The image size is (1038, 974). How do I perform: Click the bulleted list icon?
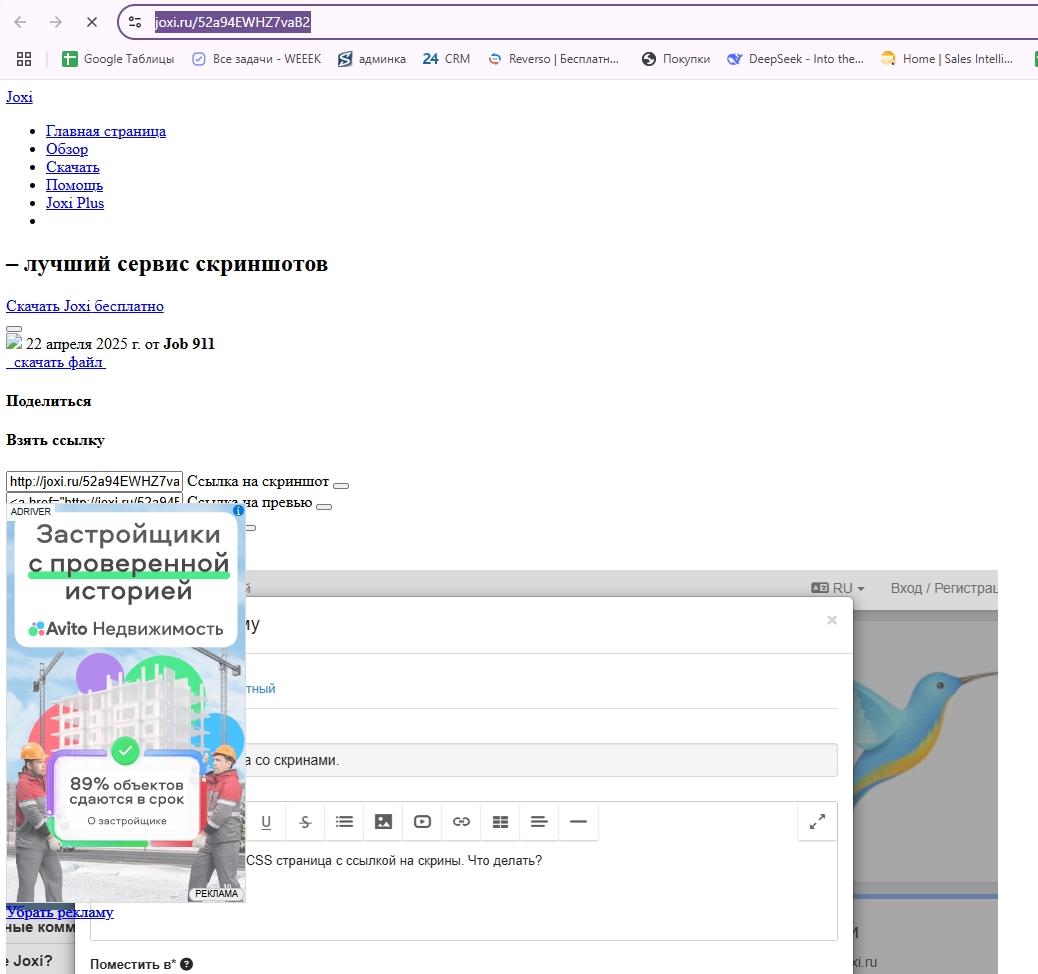click(x=344, y=822)
